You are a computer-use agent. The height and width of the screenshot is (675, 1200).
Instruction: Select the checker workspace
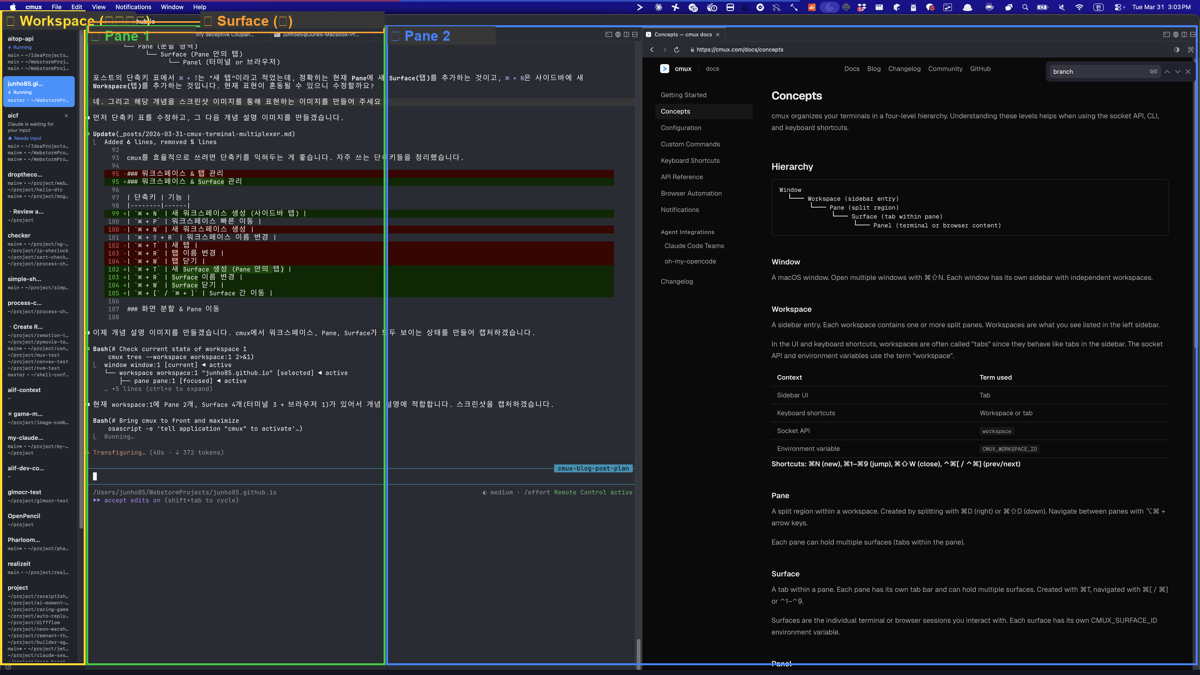tap(39, 250)
